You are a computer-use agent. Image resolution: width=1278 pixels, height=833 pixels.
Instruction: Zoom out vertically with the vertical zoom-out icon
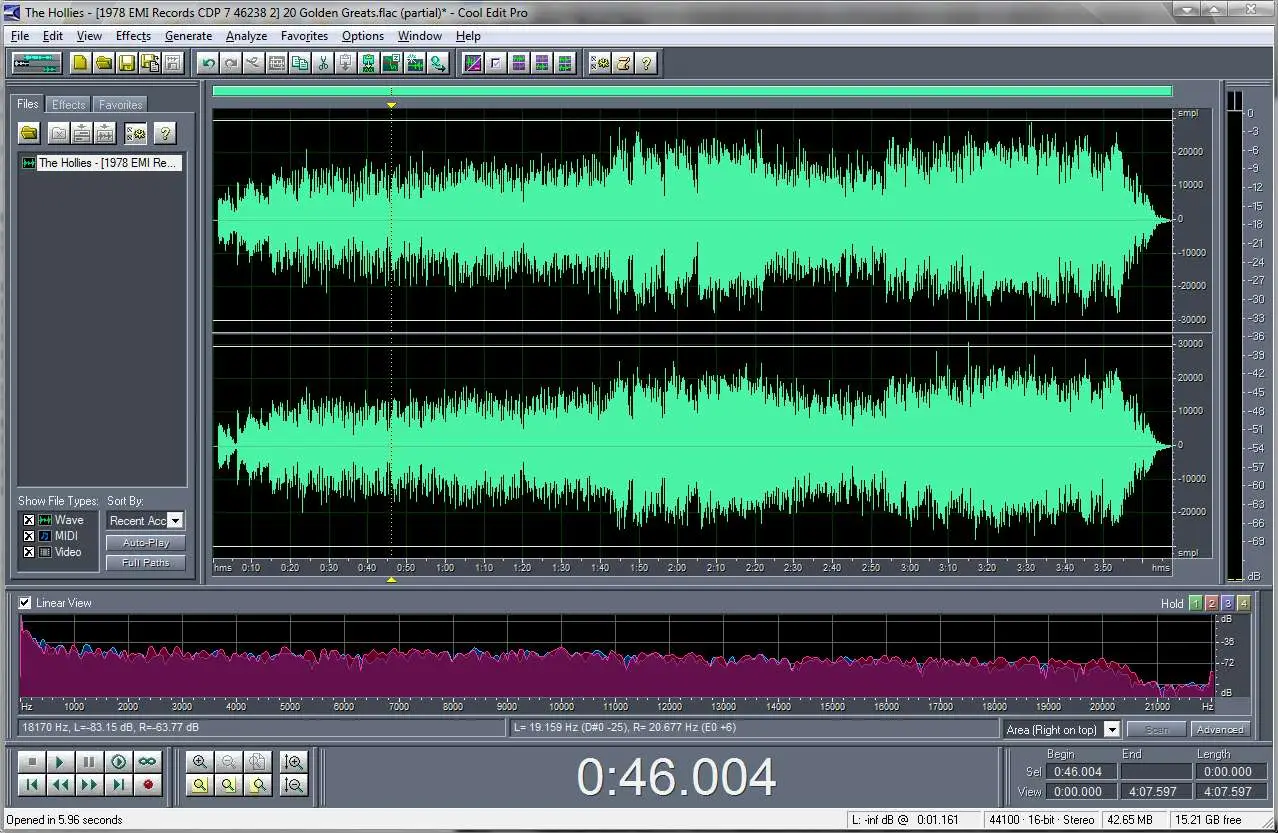(293, 785)
